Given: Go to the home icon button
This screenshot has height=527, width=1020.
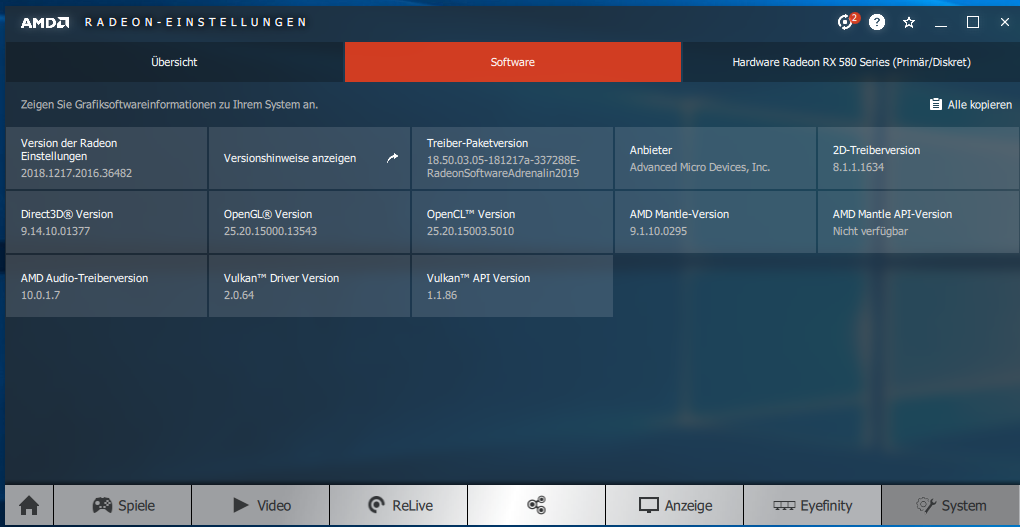Looking at the screenshot, I should [x=29, y=506].
